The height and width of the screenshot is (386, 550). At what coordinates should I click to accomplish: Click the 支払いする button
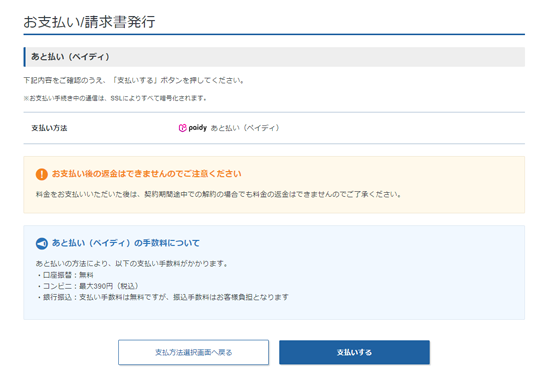pyautogui.click(x=354, y=352)
